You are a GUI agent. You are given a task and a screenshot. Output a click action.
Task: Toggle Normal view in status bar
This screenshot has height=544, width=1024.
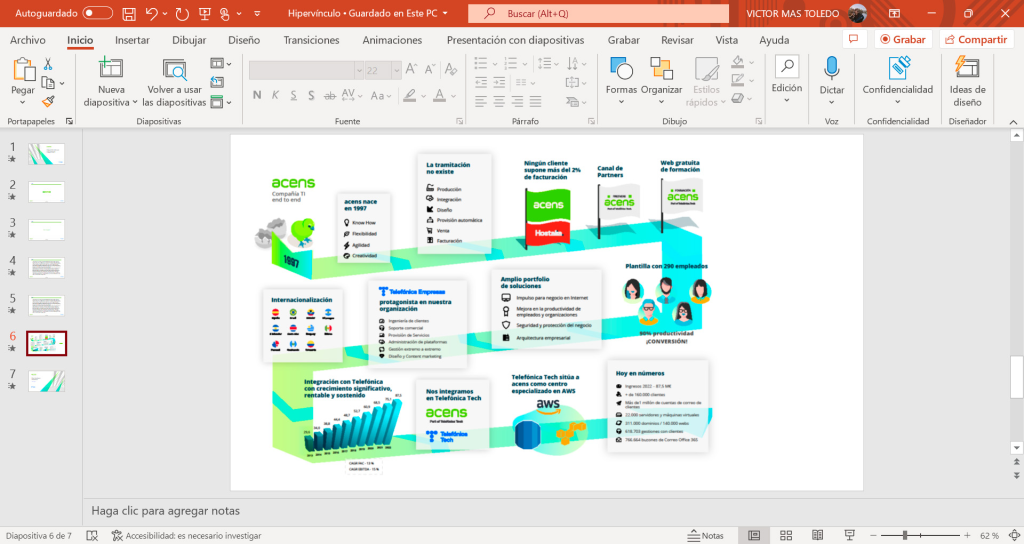[755, 536]
